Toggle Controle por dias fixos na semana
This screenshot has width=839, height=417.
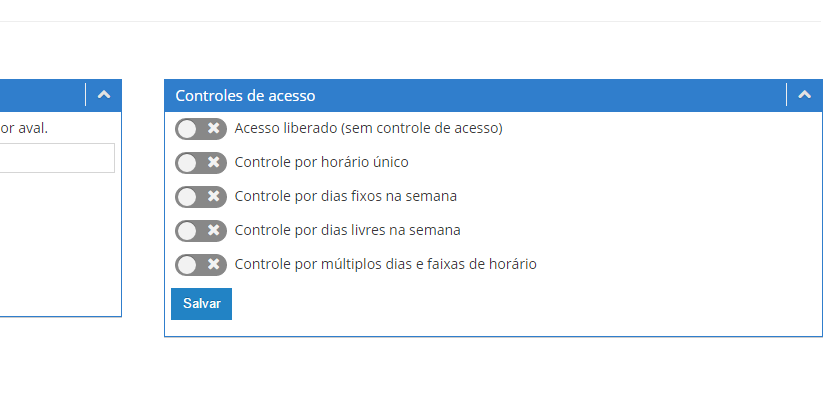coord(200,197)
